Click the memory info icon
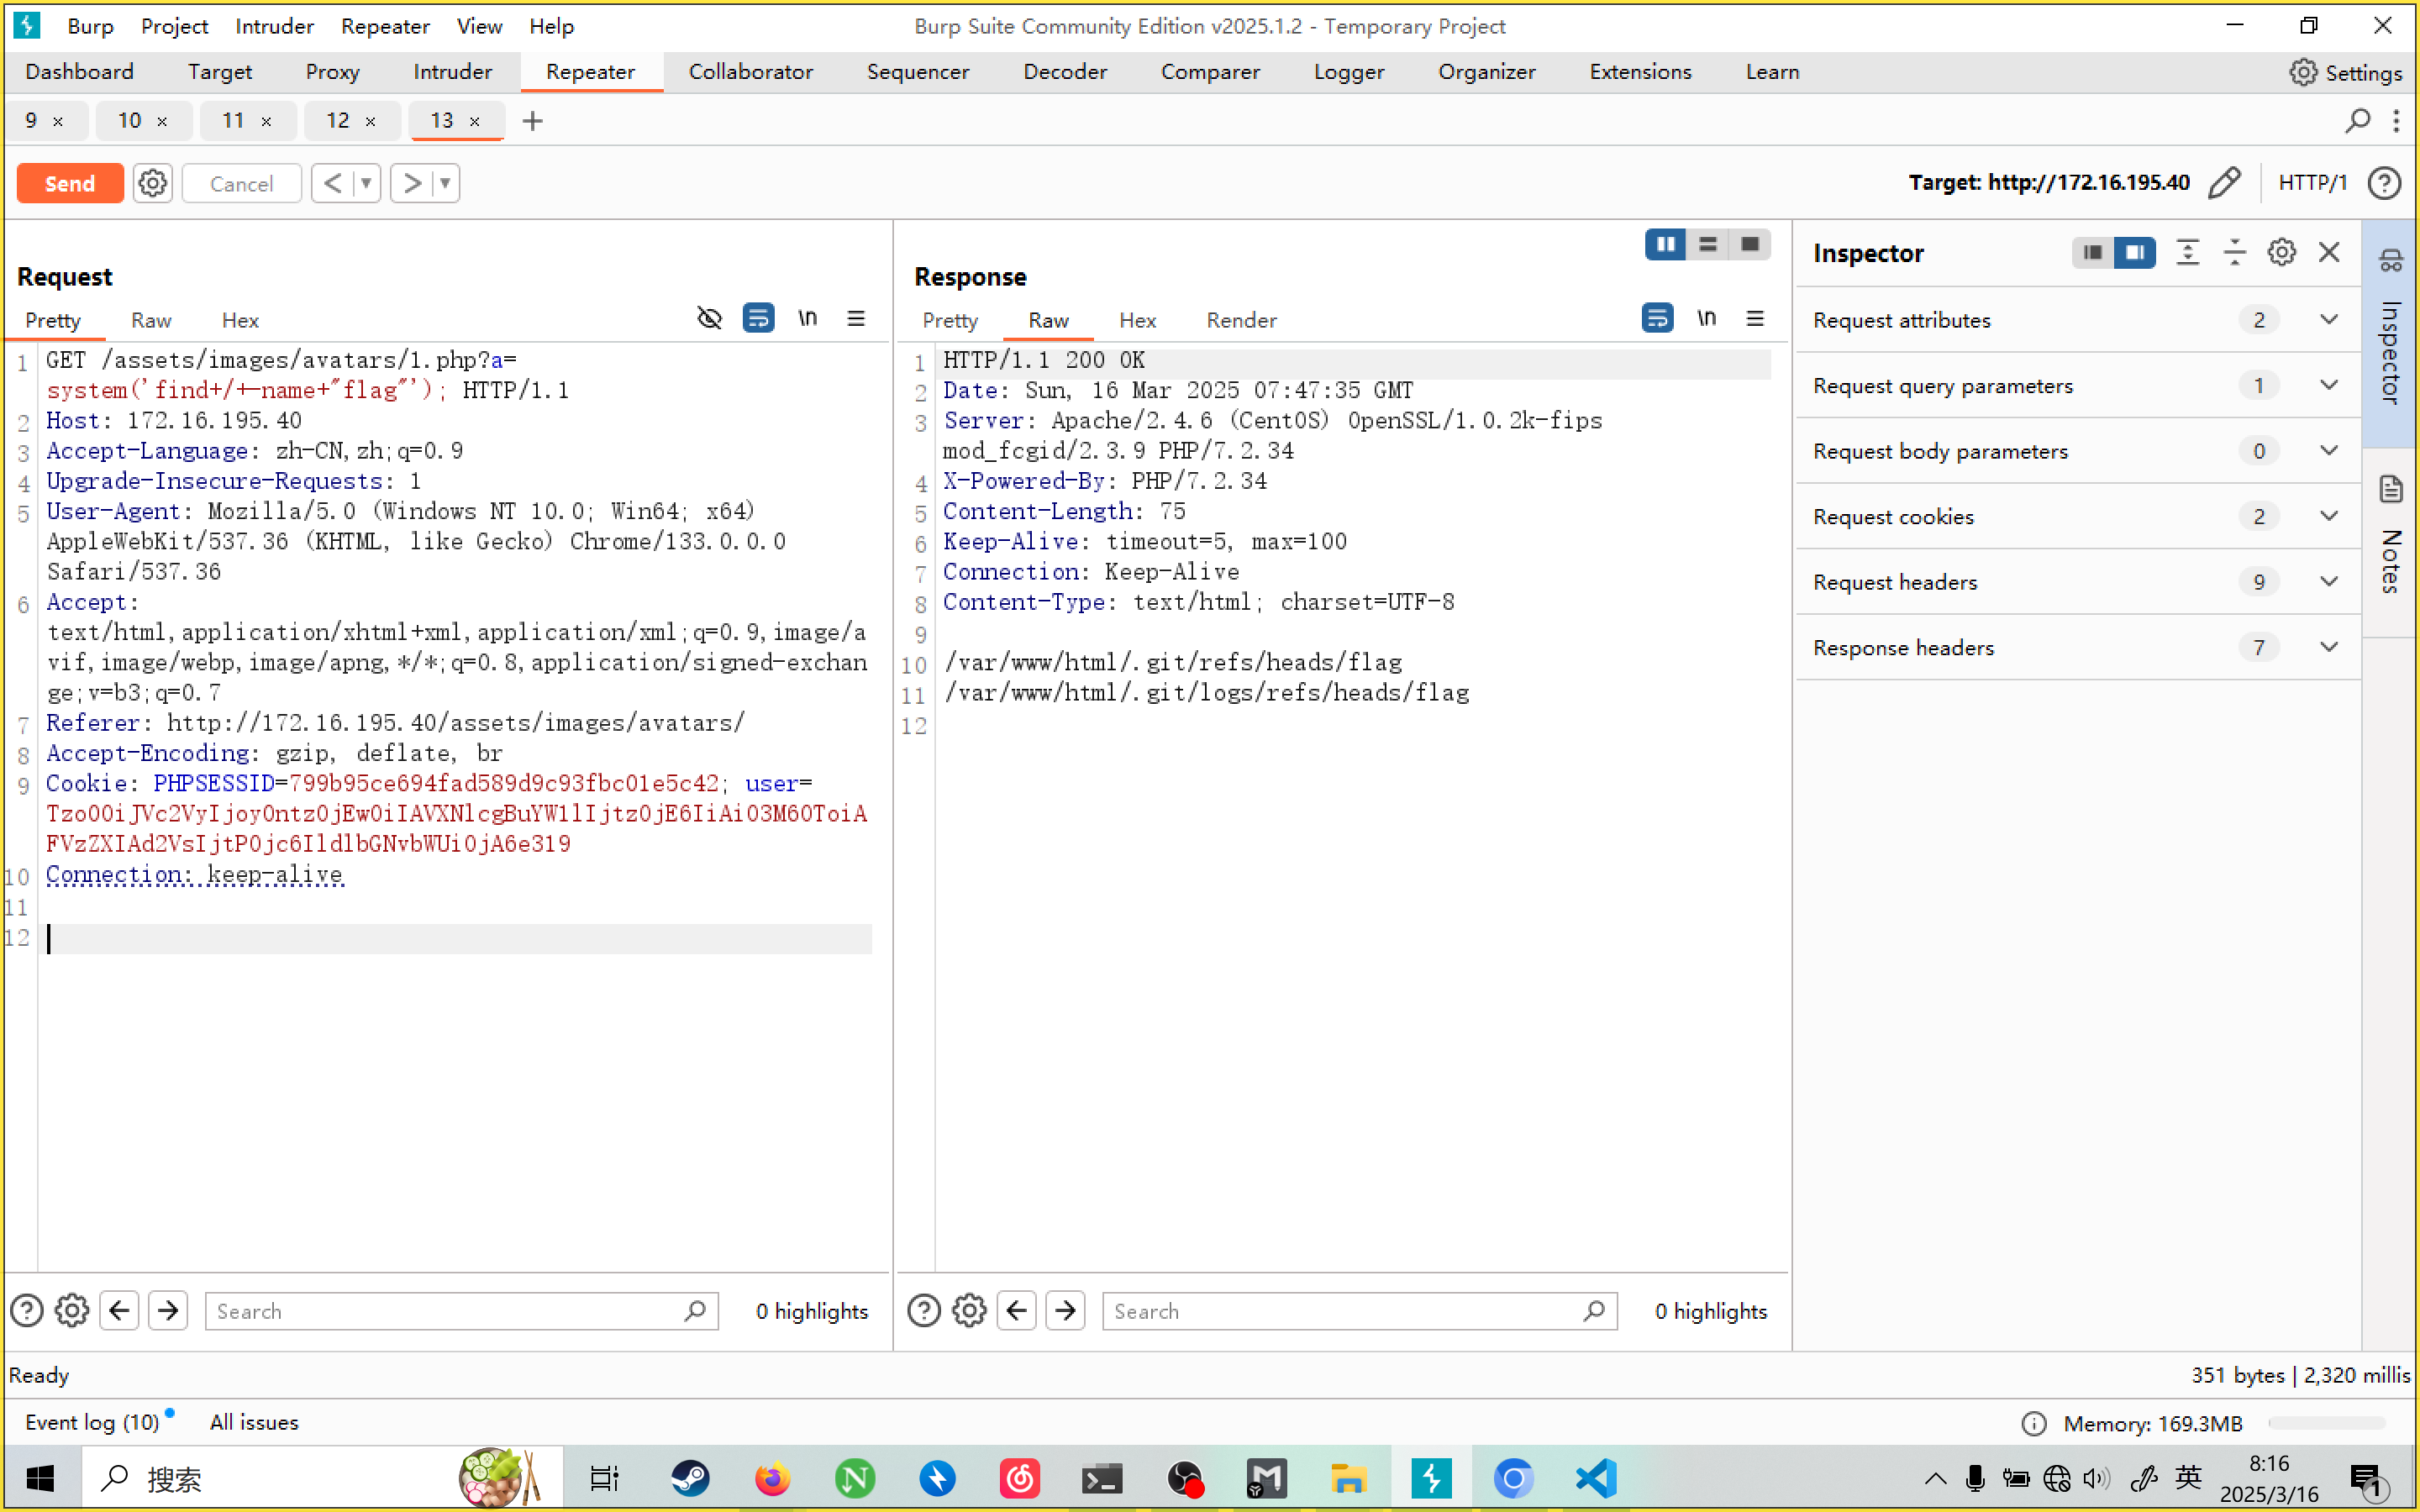Image resolution: width=2420 pixels, height=1512 pixels. pyautogui.click(x=2034, y=1423)
